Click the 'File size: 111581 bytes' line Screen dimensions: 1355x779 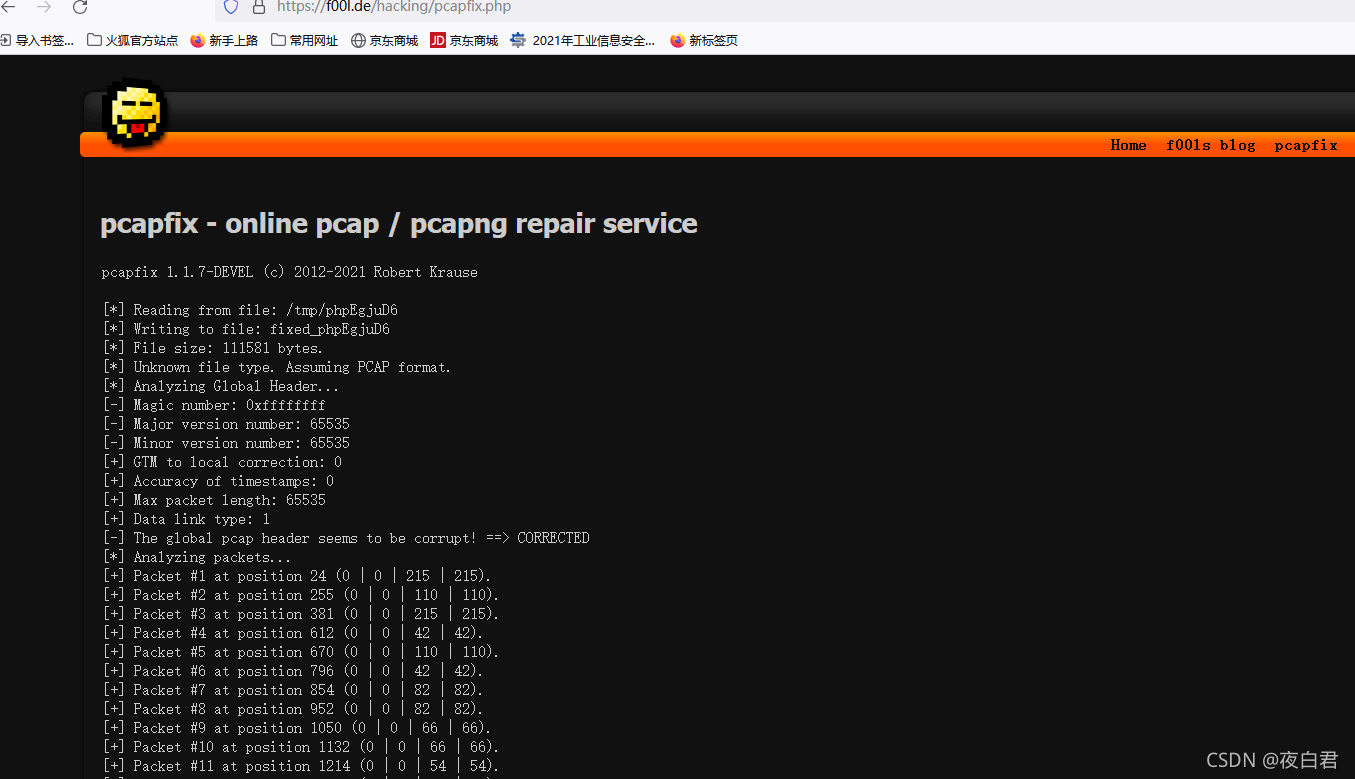point(213,348)
